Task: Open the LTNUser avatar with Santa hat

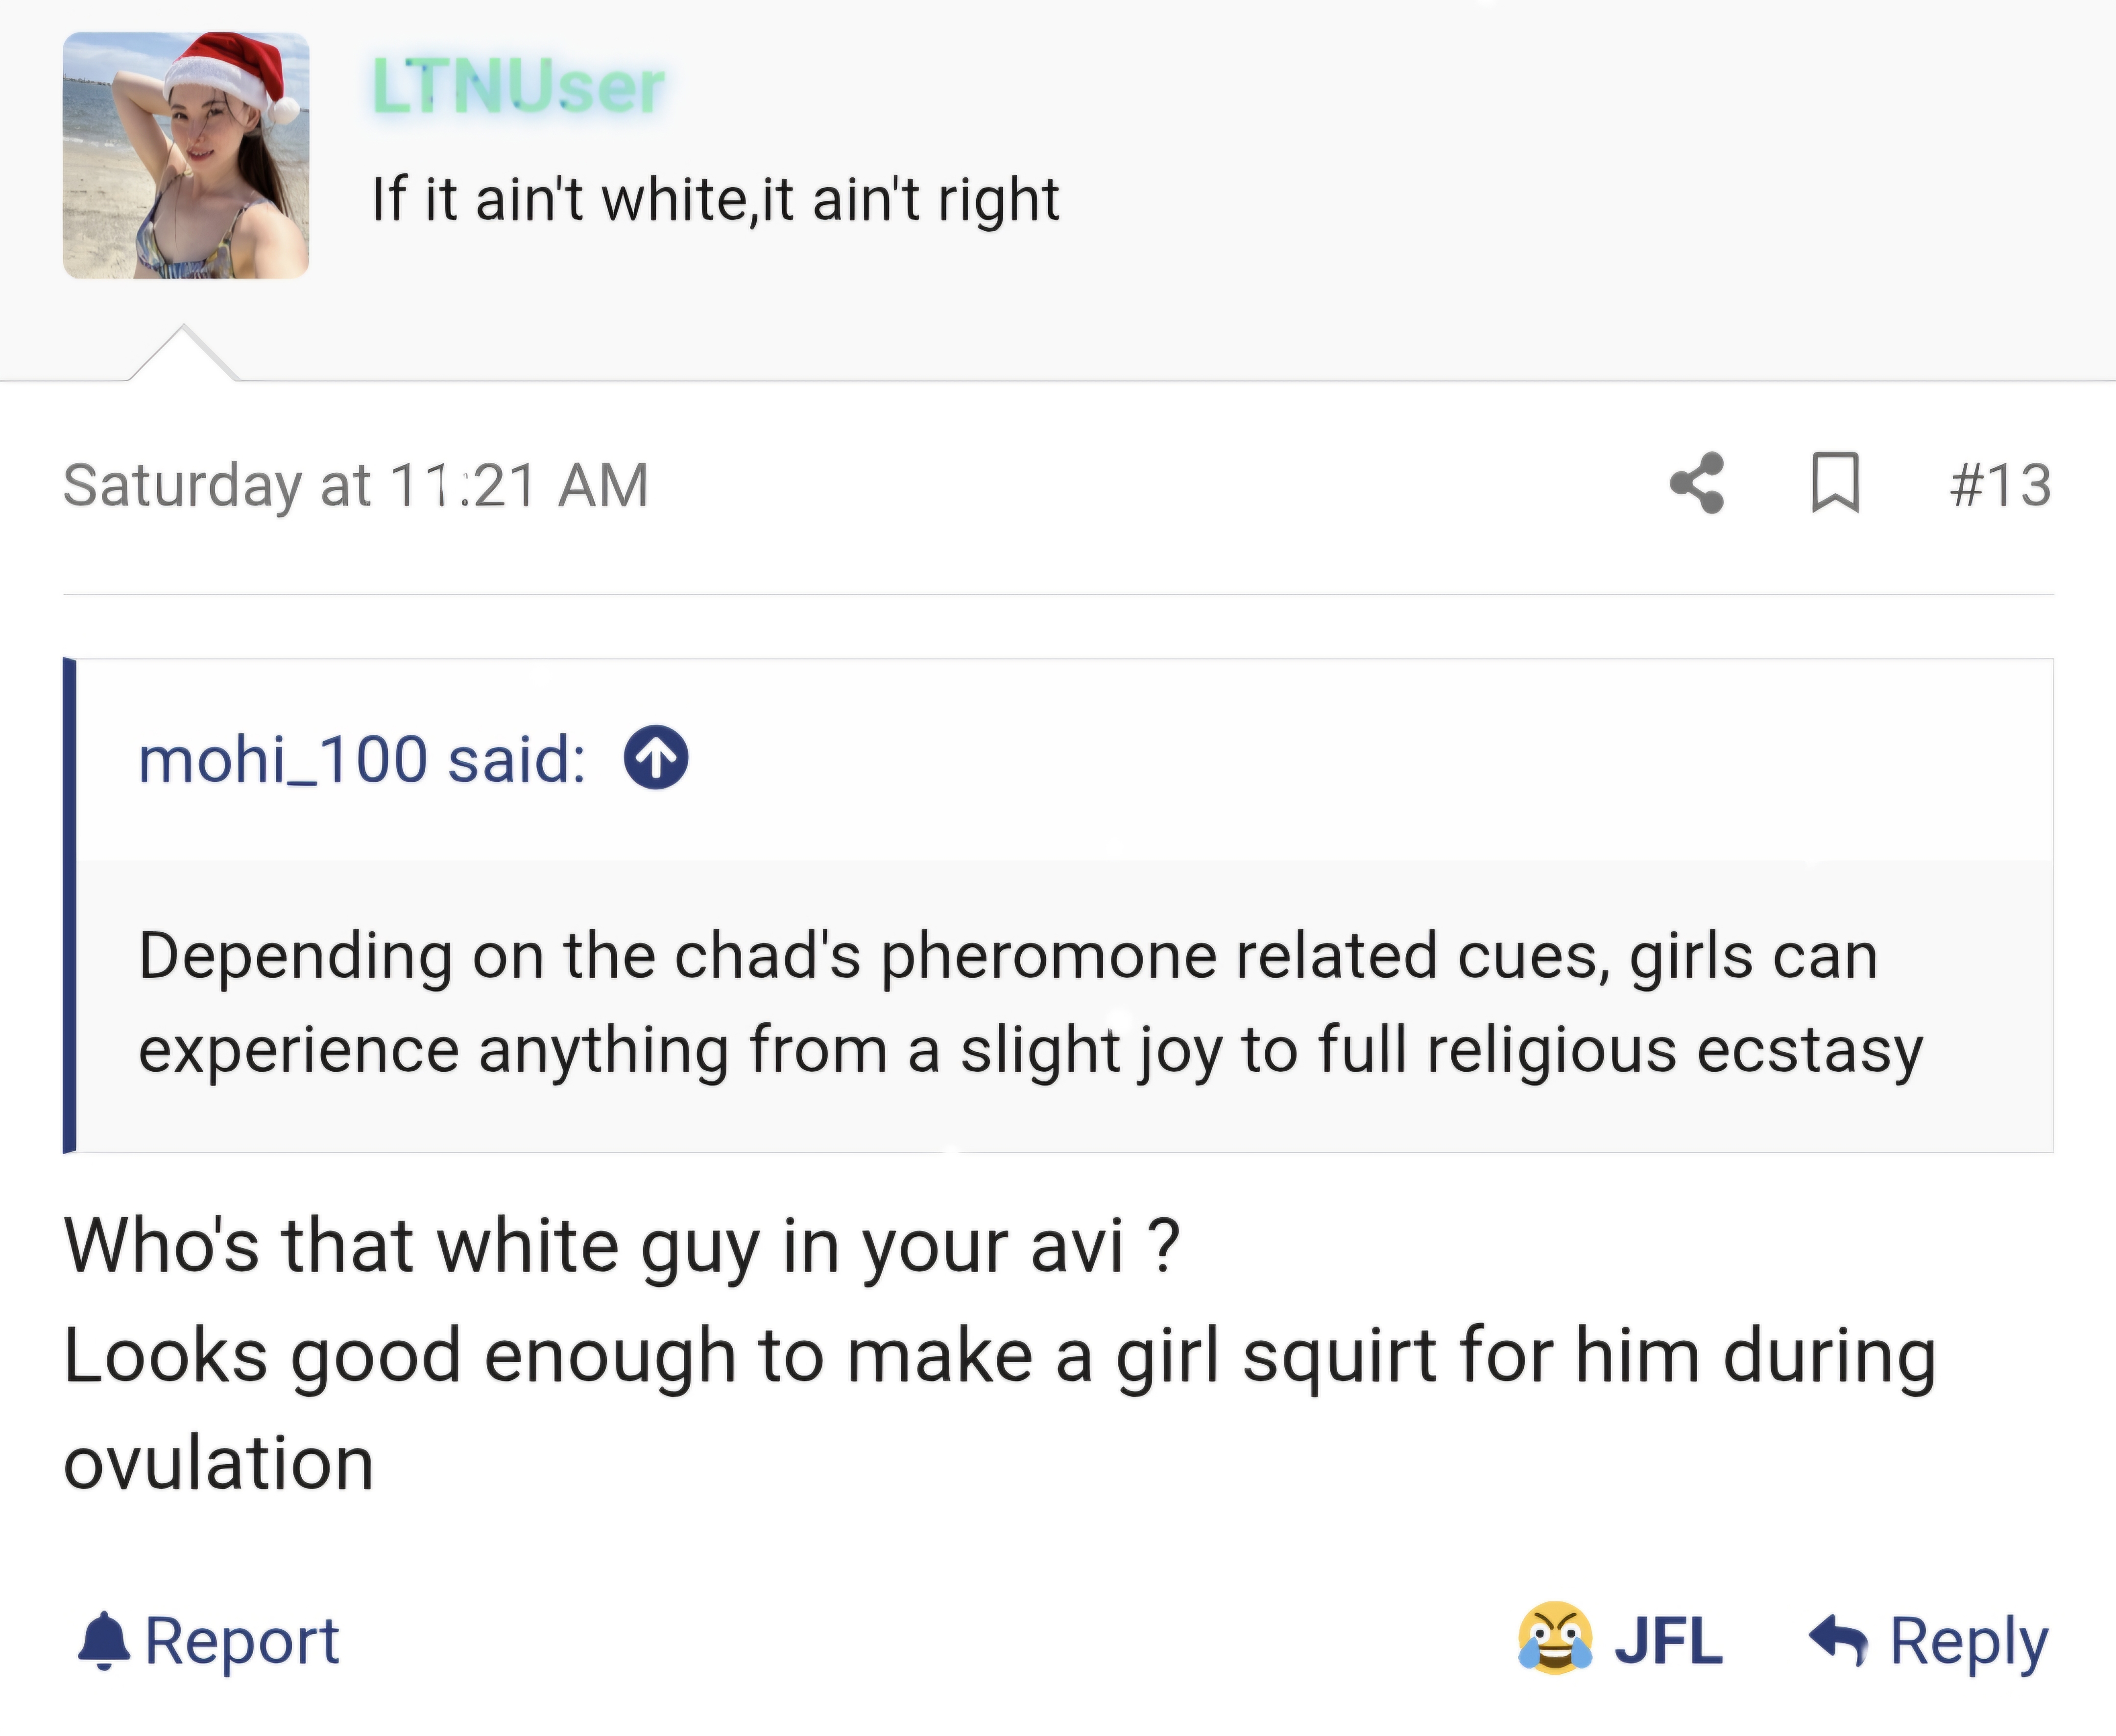Action: pyautogui.click(x=186, y=155)
